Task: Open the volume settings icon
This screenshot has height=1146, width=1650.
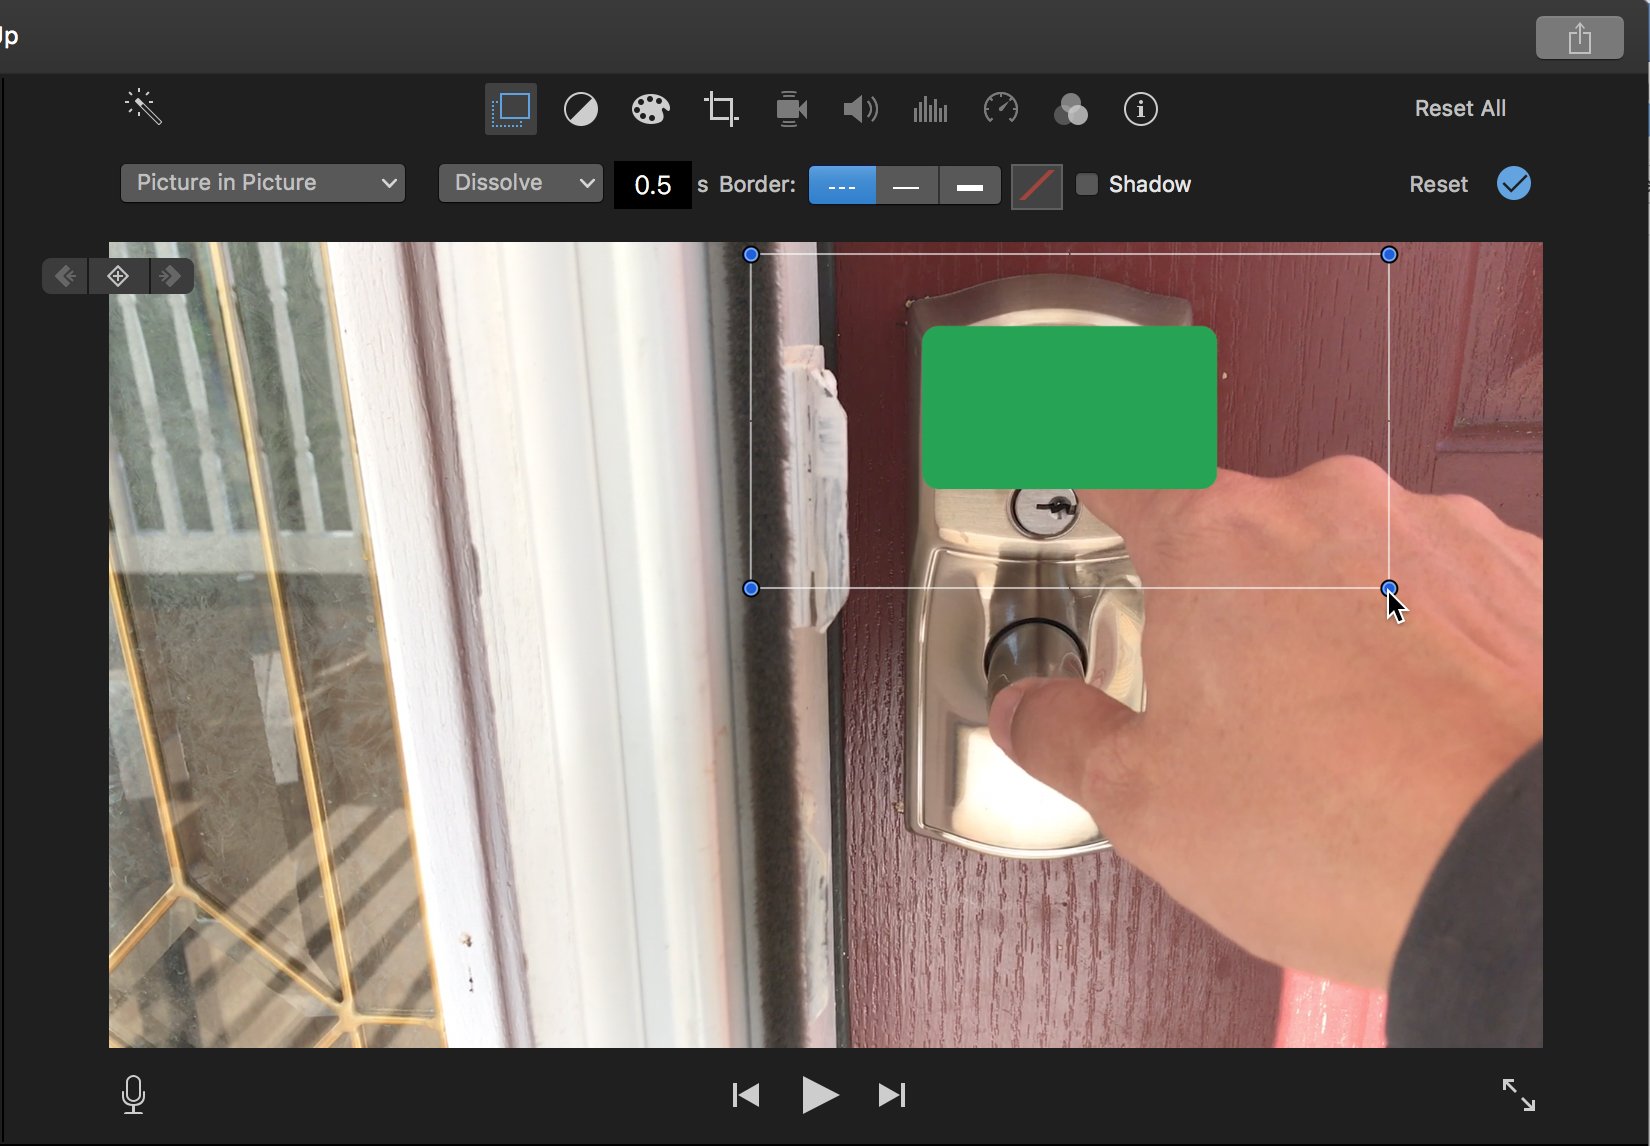Action: pos(860,109)
